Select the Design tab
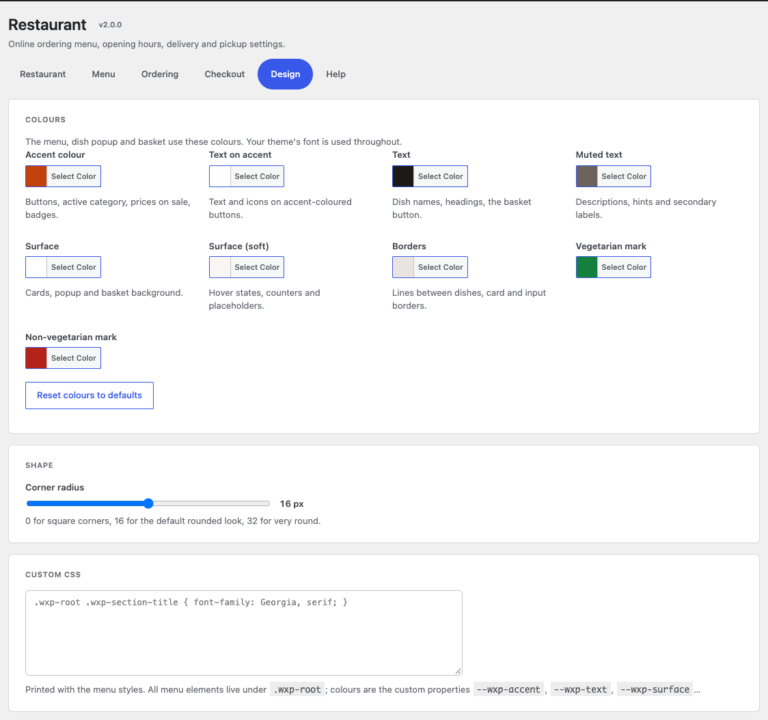Image resolution: width=768 pixels, height=720 pixels. pos(285,74)
